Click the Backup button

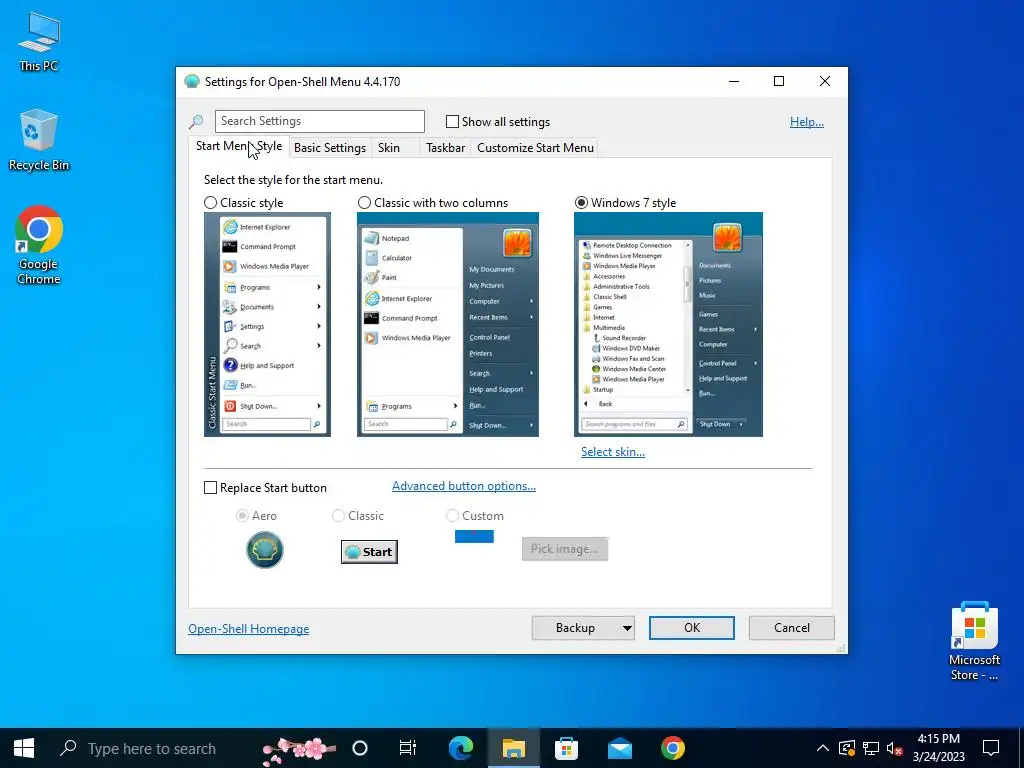(575, 628)
